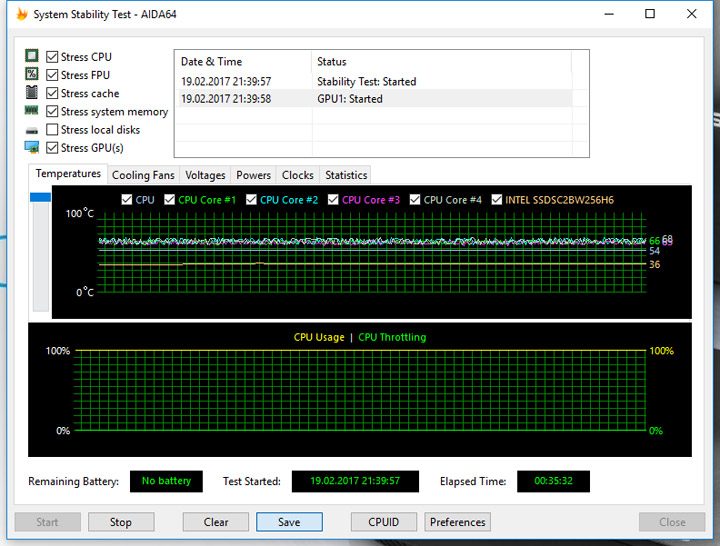720x546 pixels.
Task: Toggle INTEL SSDSC2BW256H6 graph checkbox
Action: point(496,200)
